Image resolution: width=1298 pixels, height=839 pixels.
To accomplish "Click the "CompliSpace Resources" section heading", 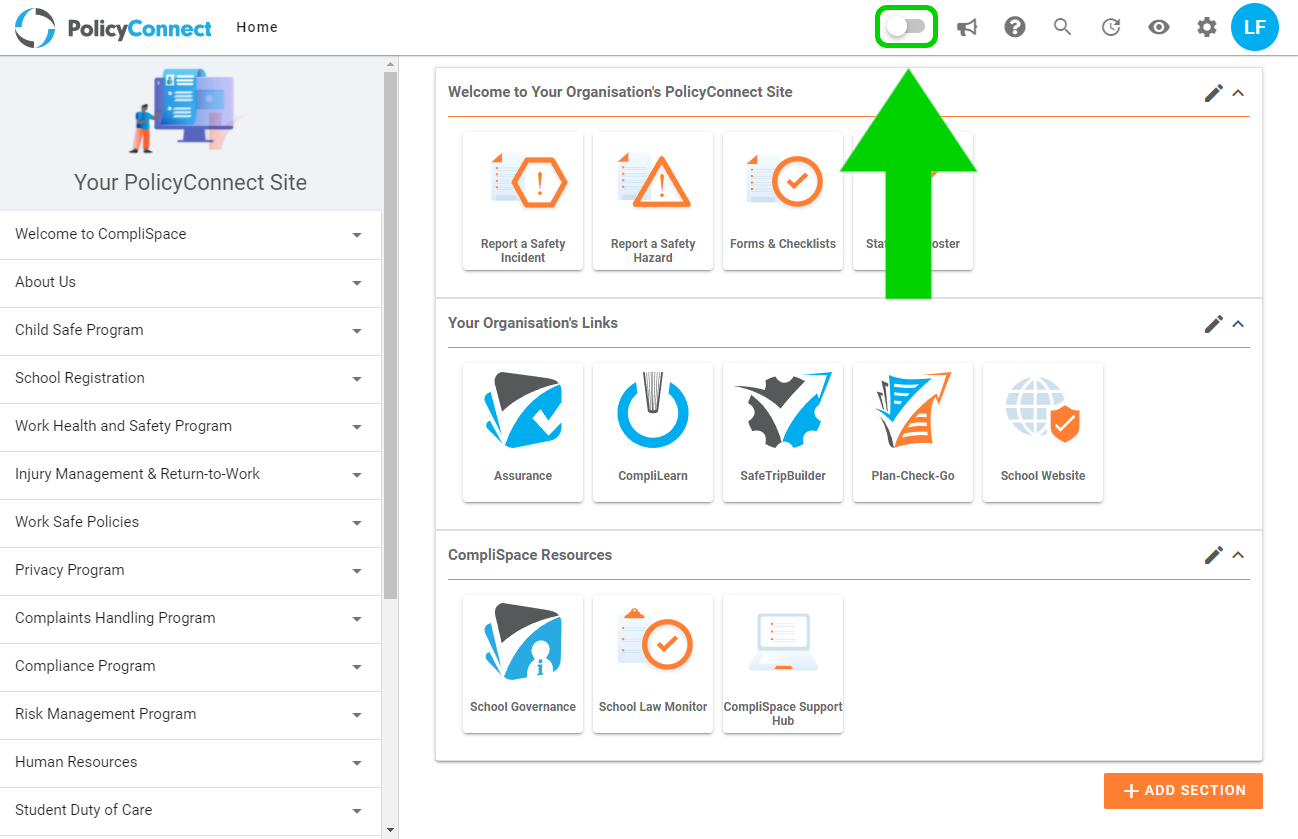I will [x=530, y=555].
